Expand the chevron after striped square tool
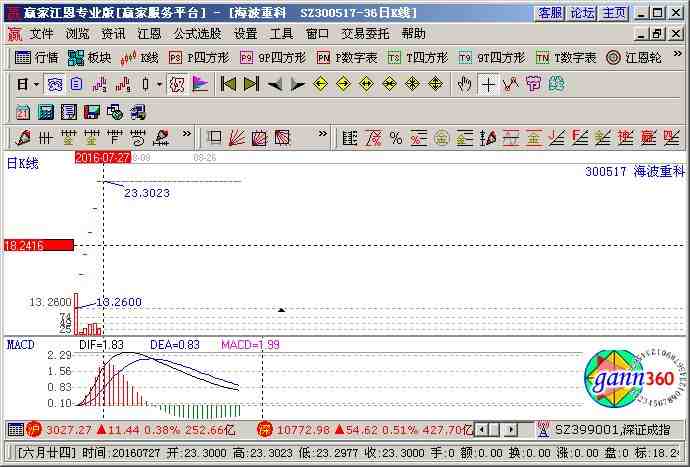The image size is (690, 467). [x=323, y=133]
